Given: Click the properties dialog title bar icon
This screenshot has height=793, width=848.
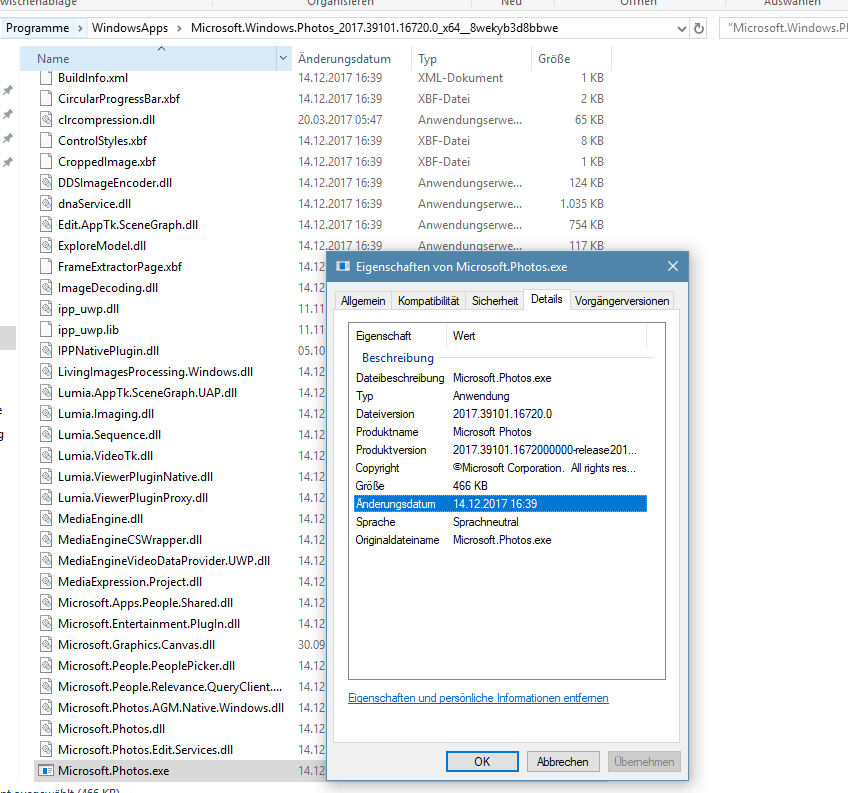Looking at the screenshot, I should [343, 267].
